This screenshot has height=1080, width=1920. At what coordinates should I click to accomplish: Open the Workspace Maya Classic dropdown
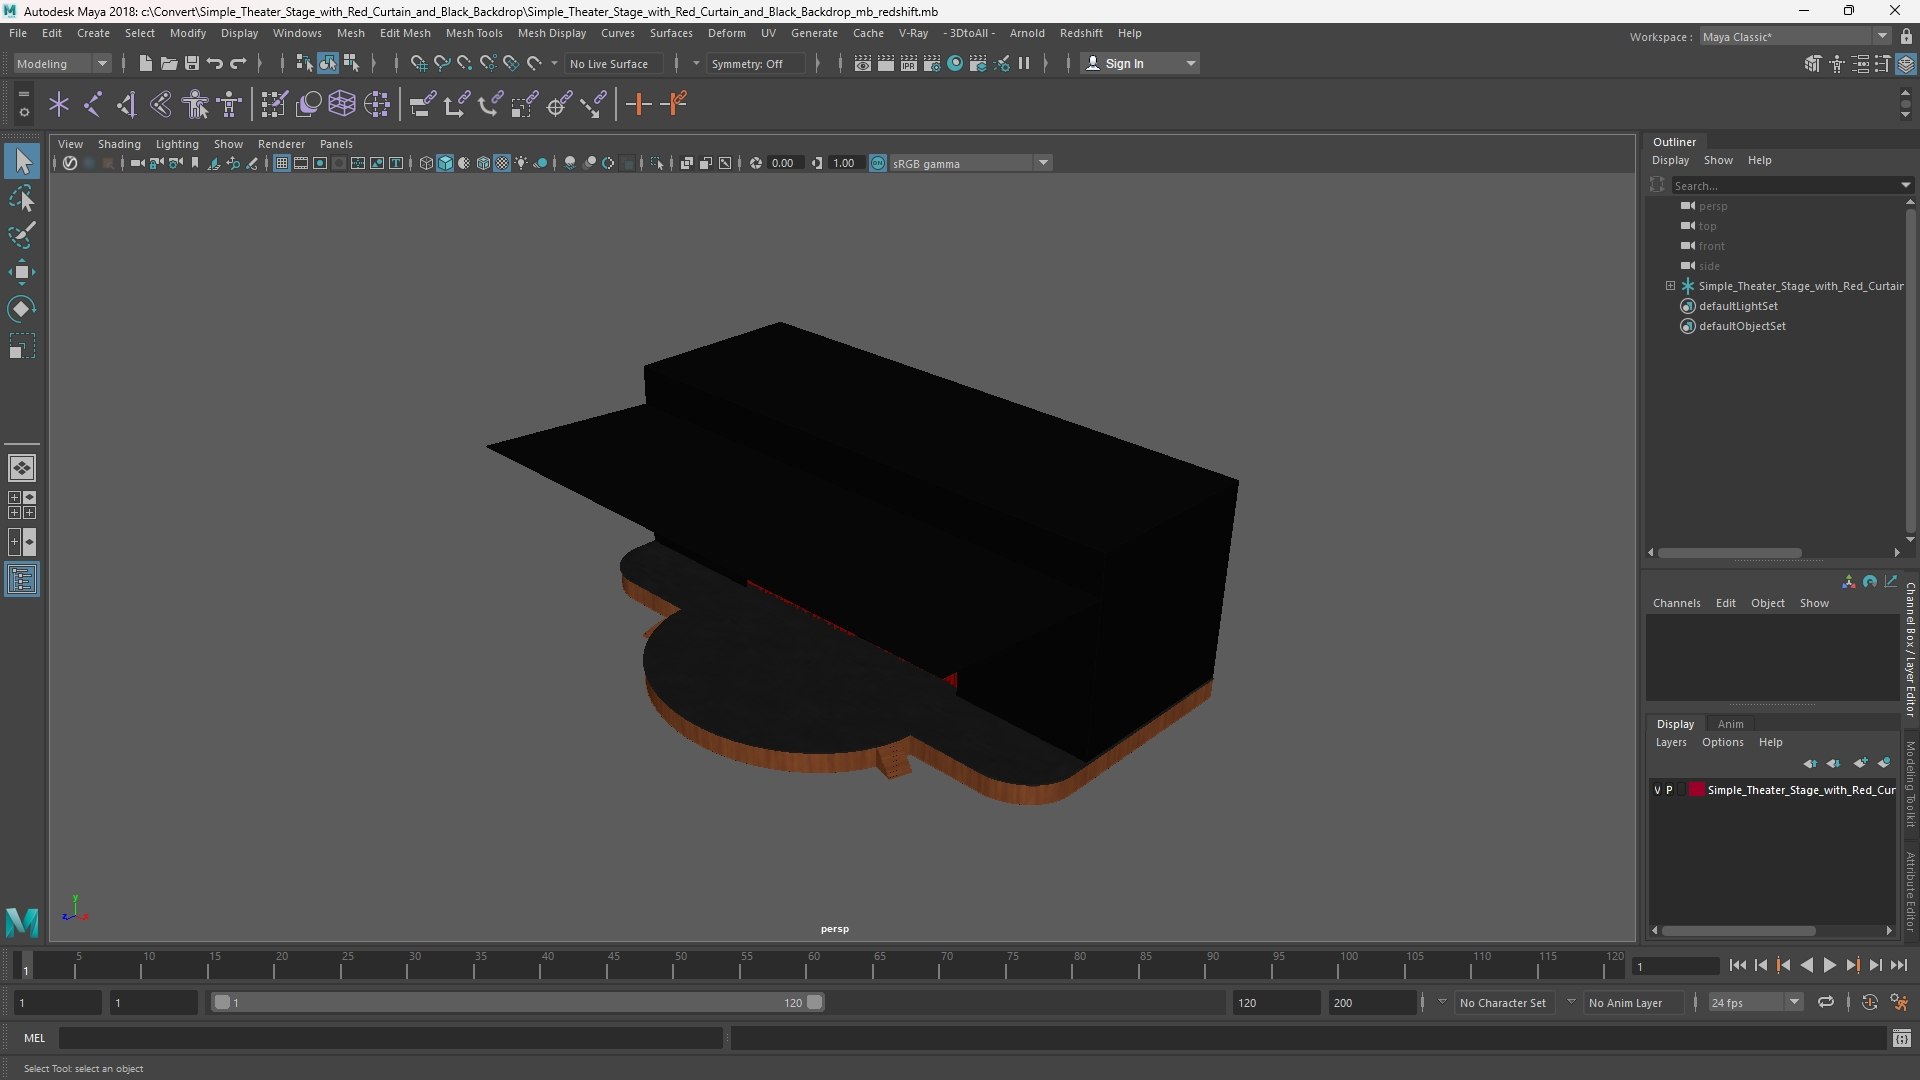[x=1794, y=36]
